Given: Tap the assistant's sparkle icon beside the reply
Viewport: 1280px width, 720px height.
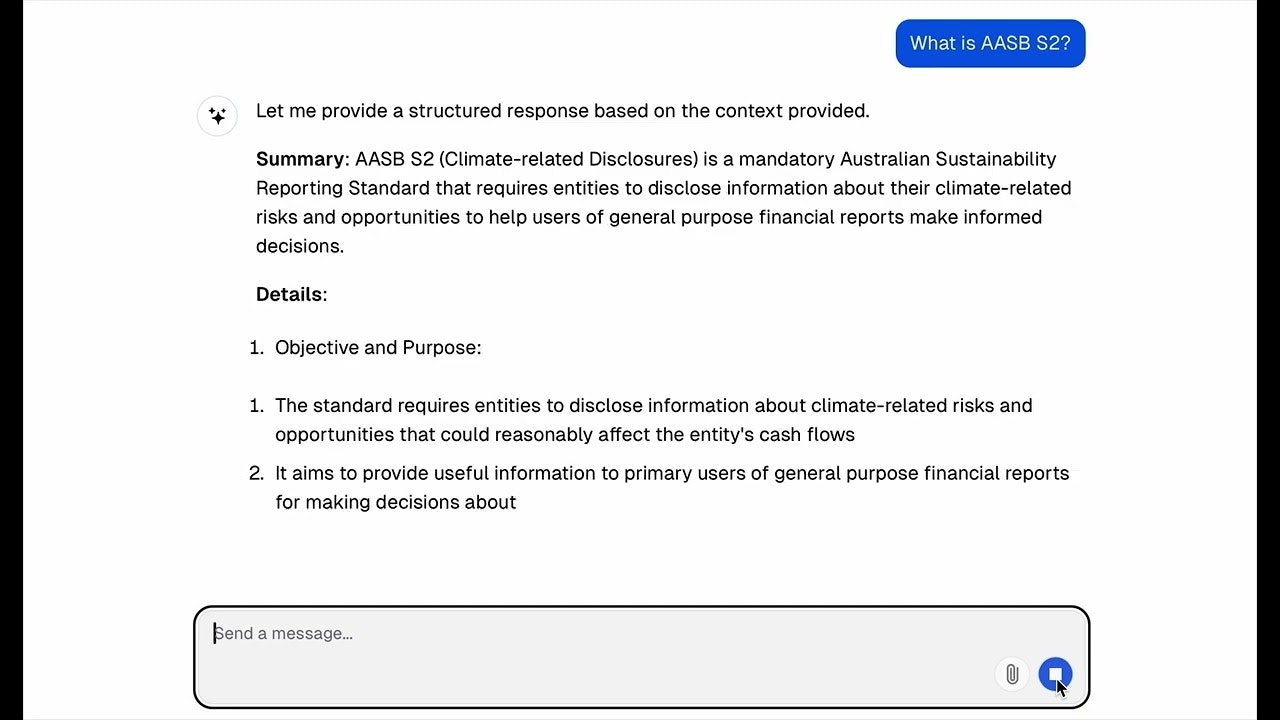Looking at the screenshot, I should 217,115.
